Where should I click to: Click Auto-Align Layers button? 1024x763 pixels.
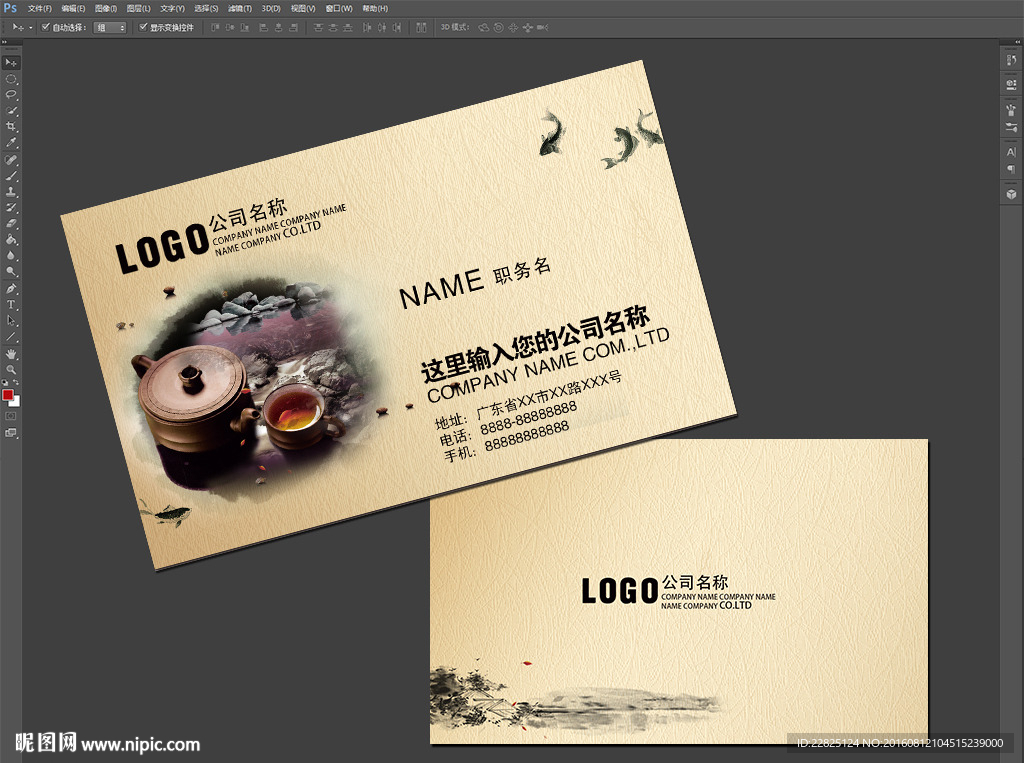point(421,27)
